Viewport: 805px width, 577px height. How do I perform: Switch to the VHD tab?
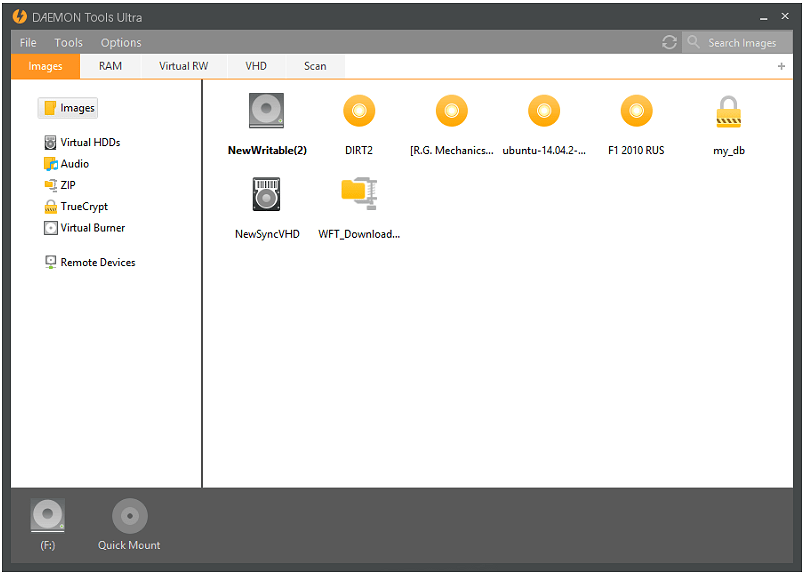pyautogui.click(x=256, y=66)
